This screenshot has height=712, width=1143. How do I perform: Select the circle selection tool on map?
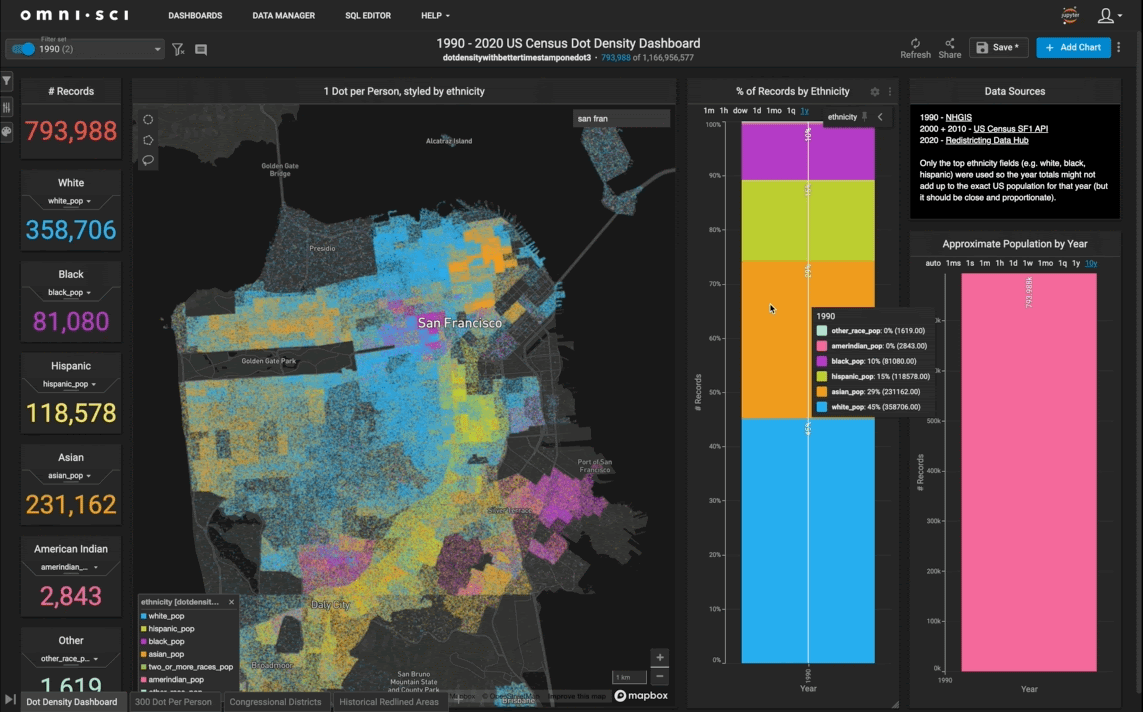(148, 120)
